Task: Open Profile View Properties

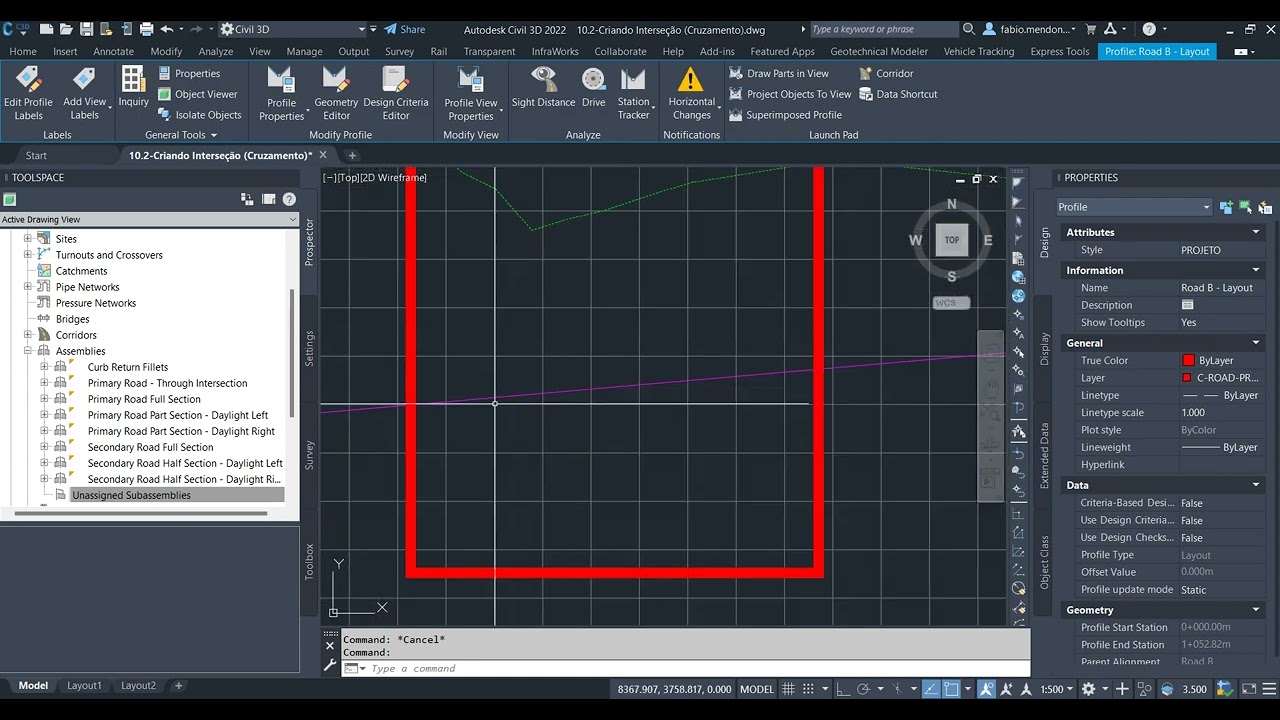Action: click(x=471, y=94)
